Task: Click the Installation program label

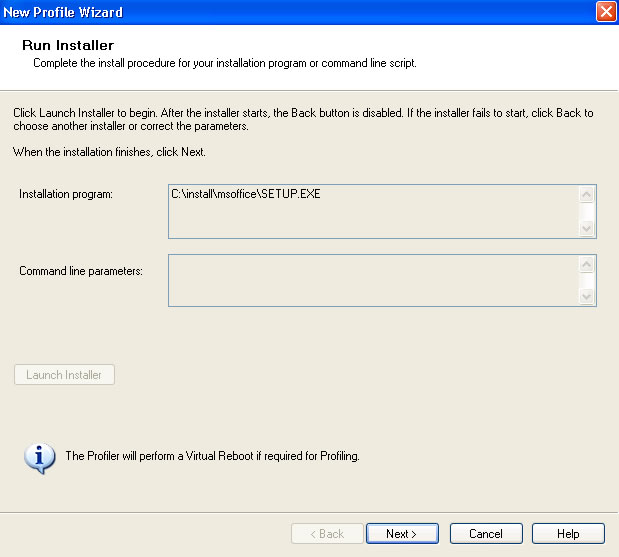Action: tap(66, 194)
